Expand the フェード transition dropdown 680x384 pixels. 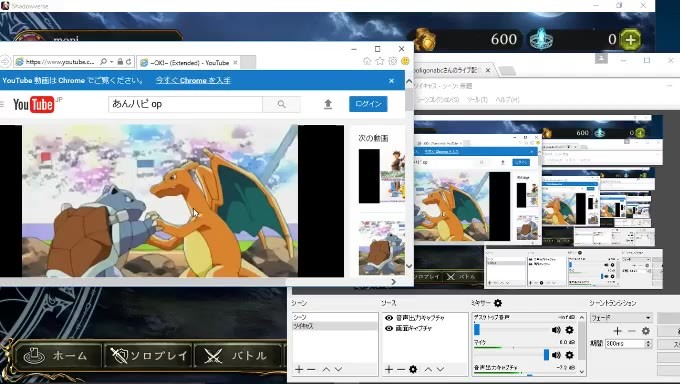(x=648, y=318)
